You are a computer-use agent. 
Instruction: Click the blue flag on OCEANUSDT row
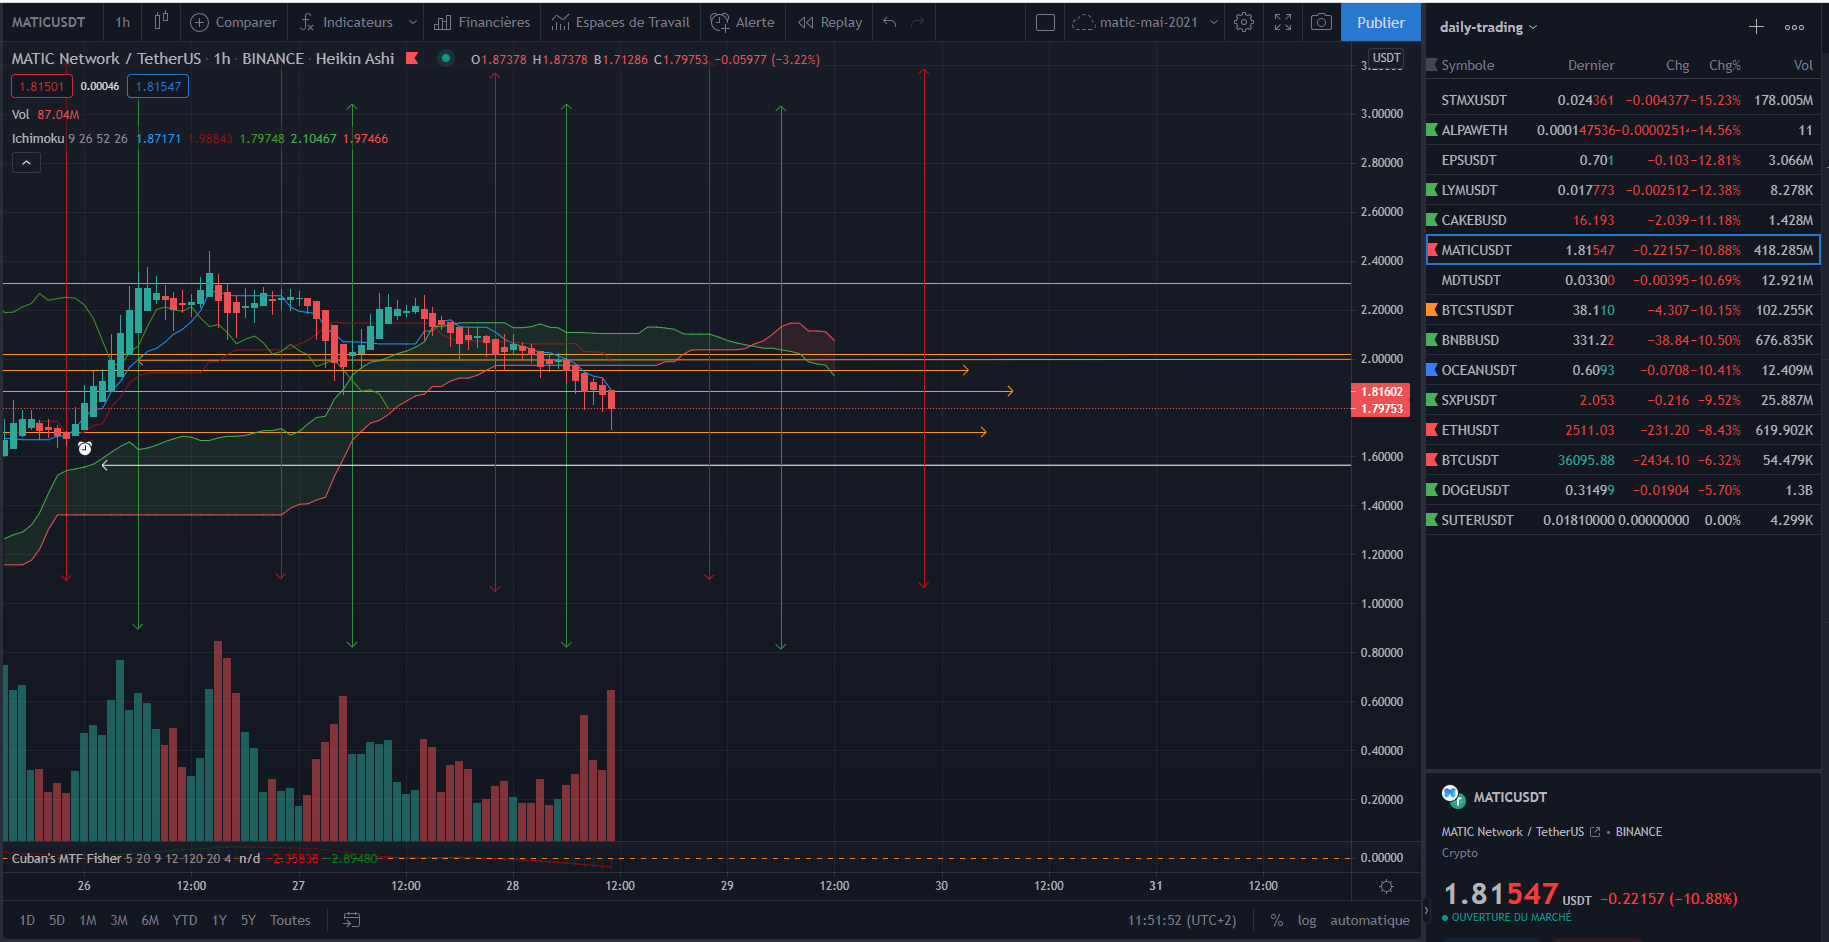tap(1432, 370)
